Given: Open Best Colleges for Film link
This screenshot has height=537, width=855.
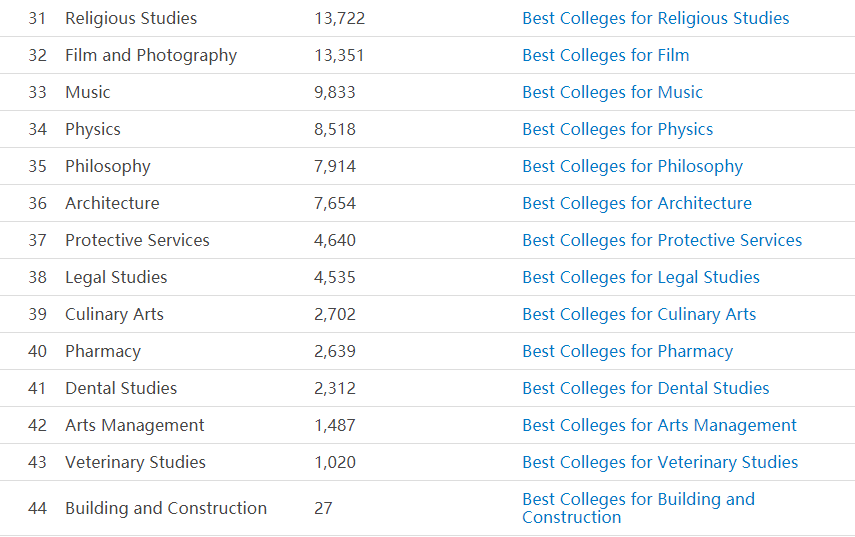Looking at the screenshot, I should coord(606,55).
